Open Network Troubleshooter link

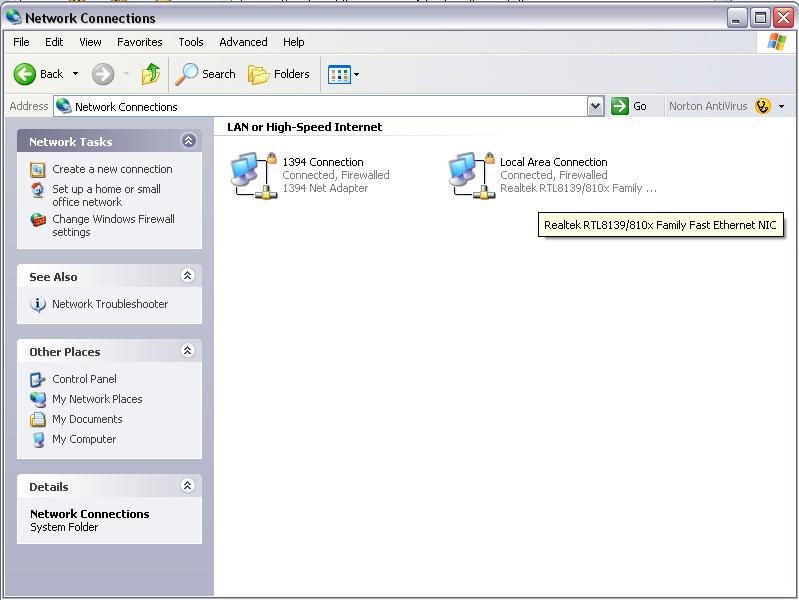point(110,304)
